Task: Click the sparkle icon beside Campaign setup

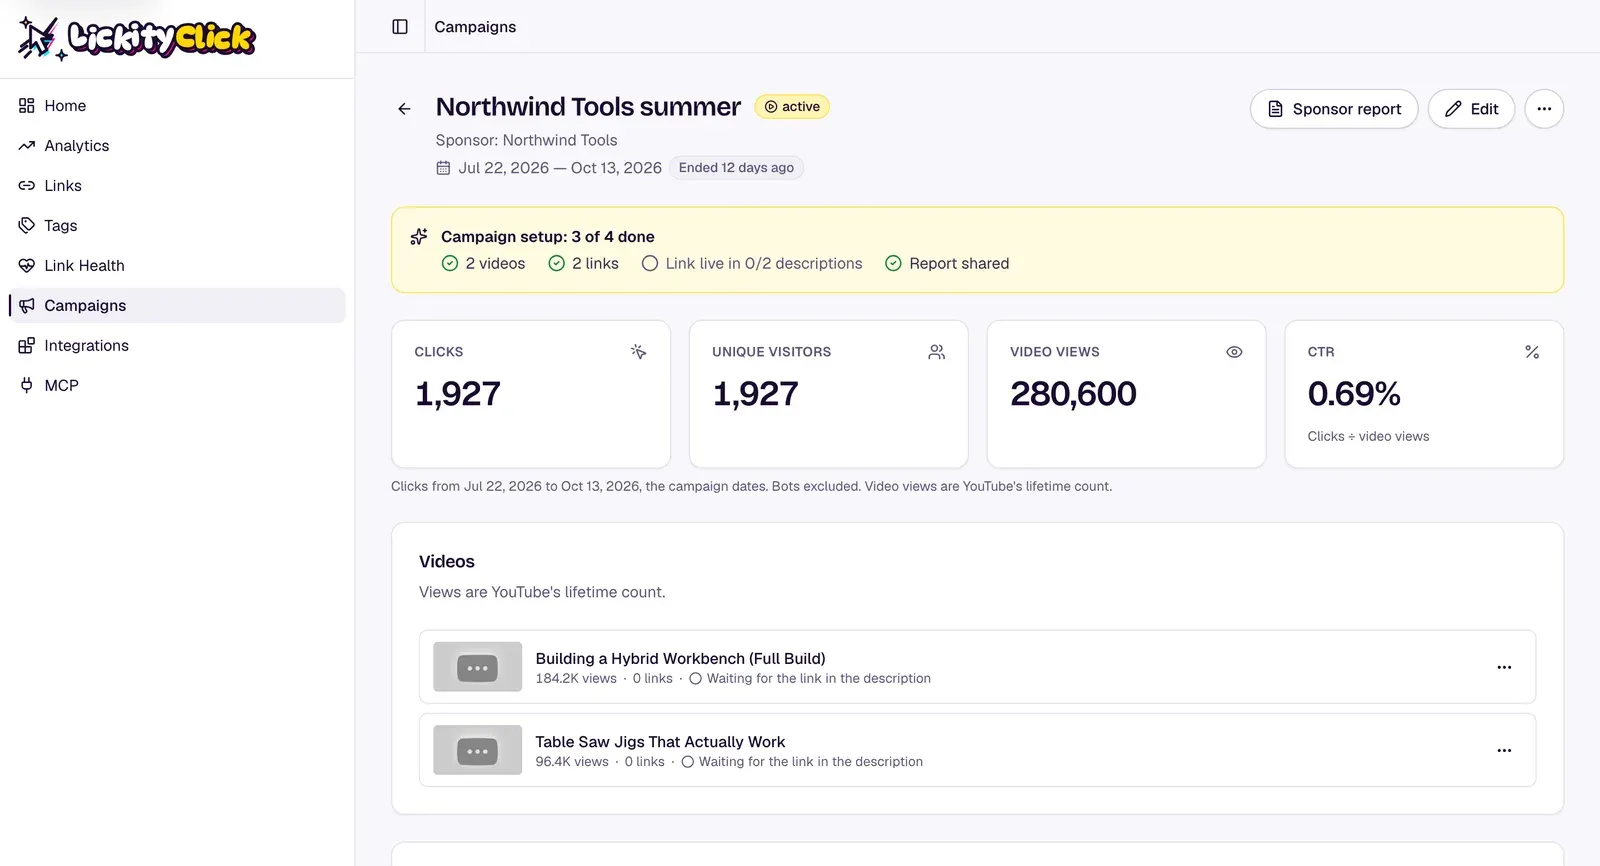Action: [x=419, y=237]
